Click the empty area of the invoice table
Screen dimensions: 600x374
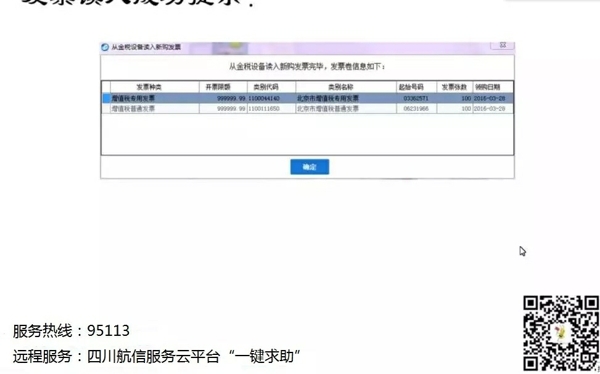click(308, 134)
